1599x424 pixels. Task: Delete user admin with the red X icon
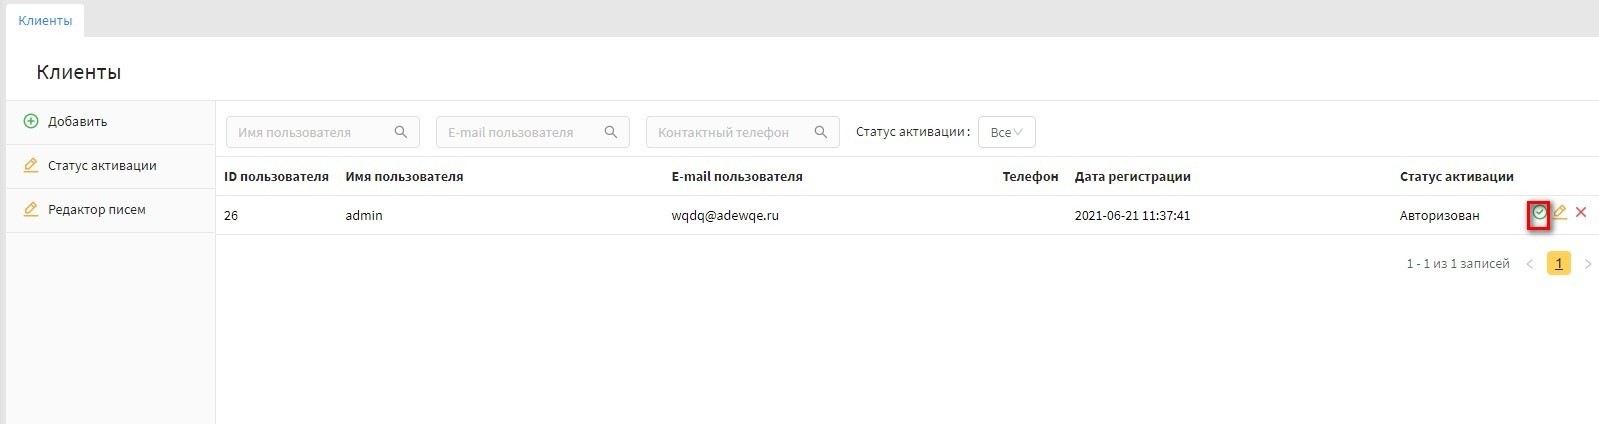click(x=1581, y=212)
